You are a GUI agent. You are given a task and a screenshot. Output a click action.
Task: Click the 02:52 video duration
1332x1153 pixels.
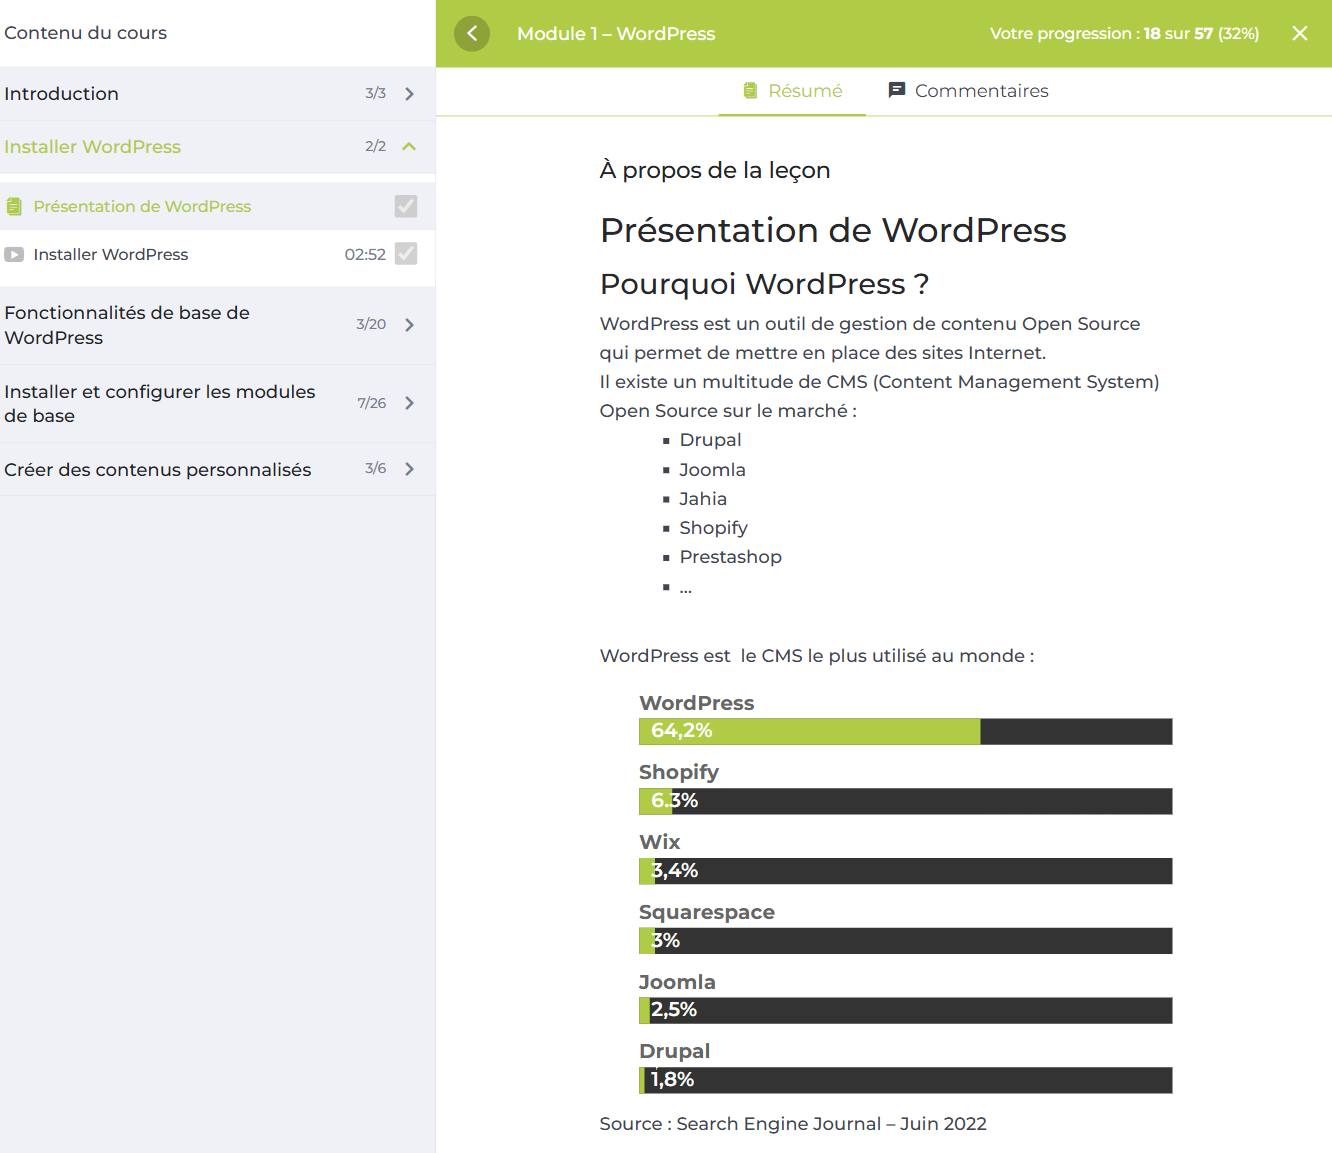tap(365, 254)
